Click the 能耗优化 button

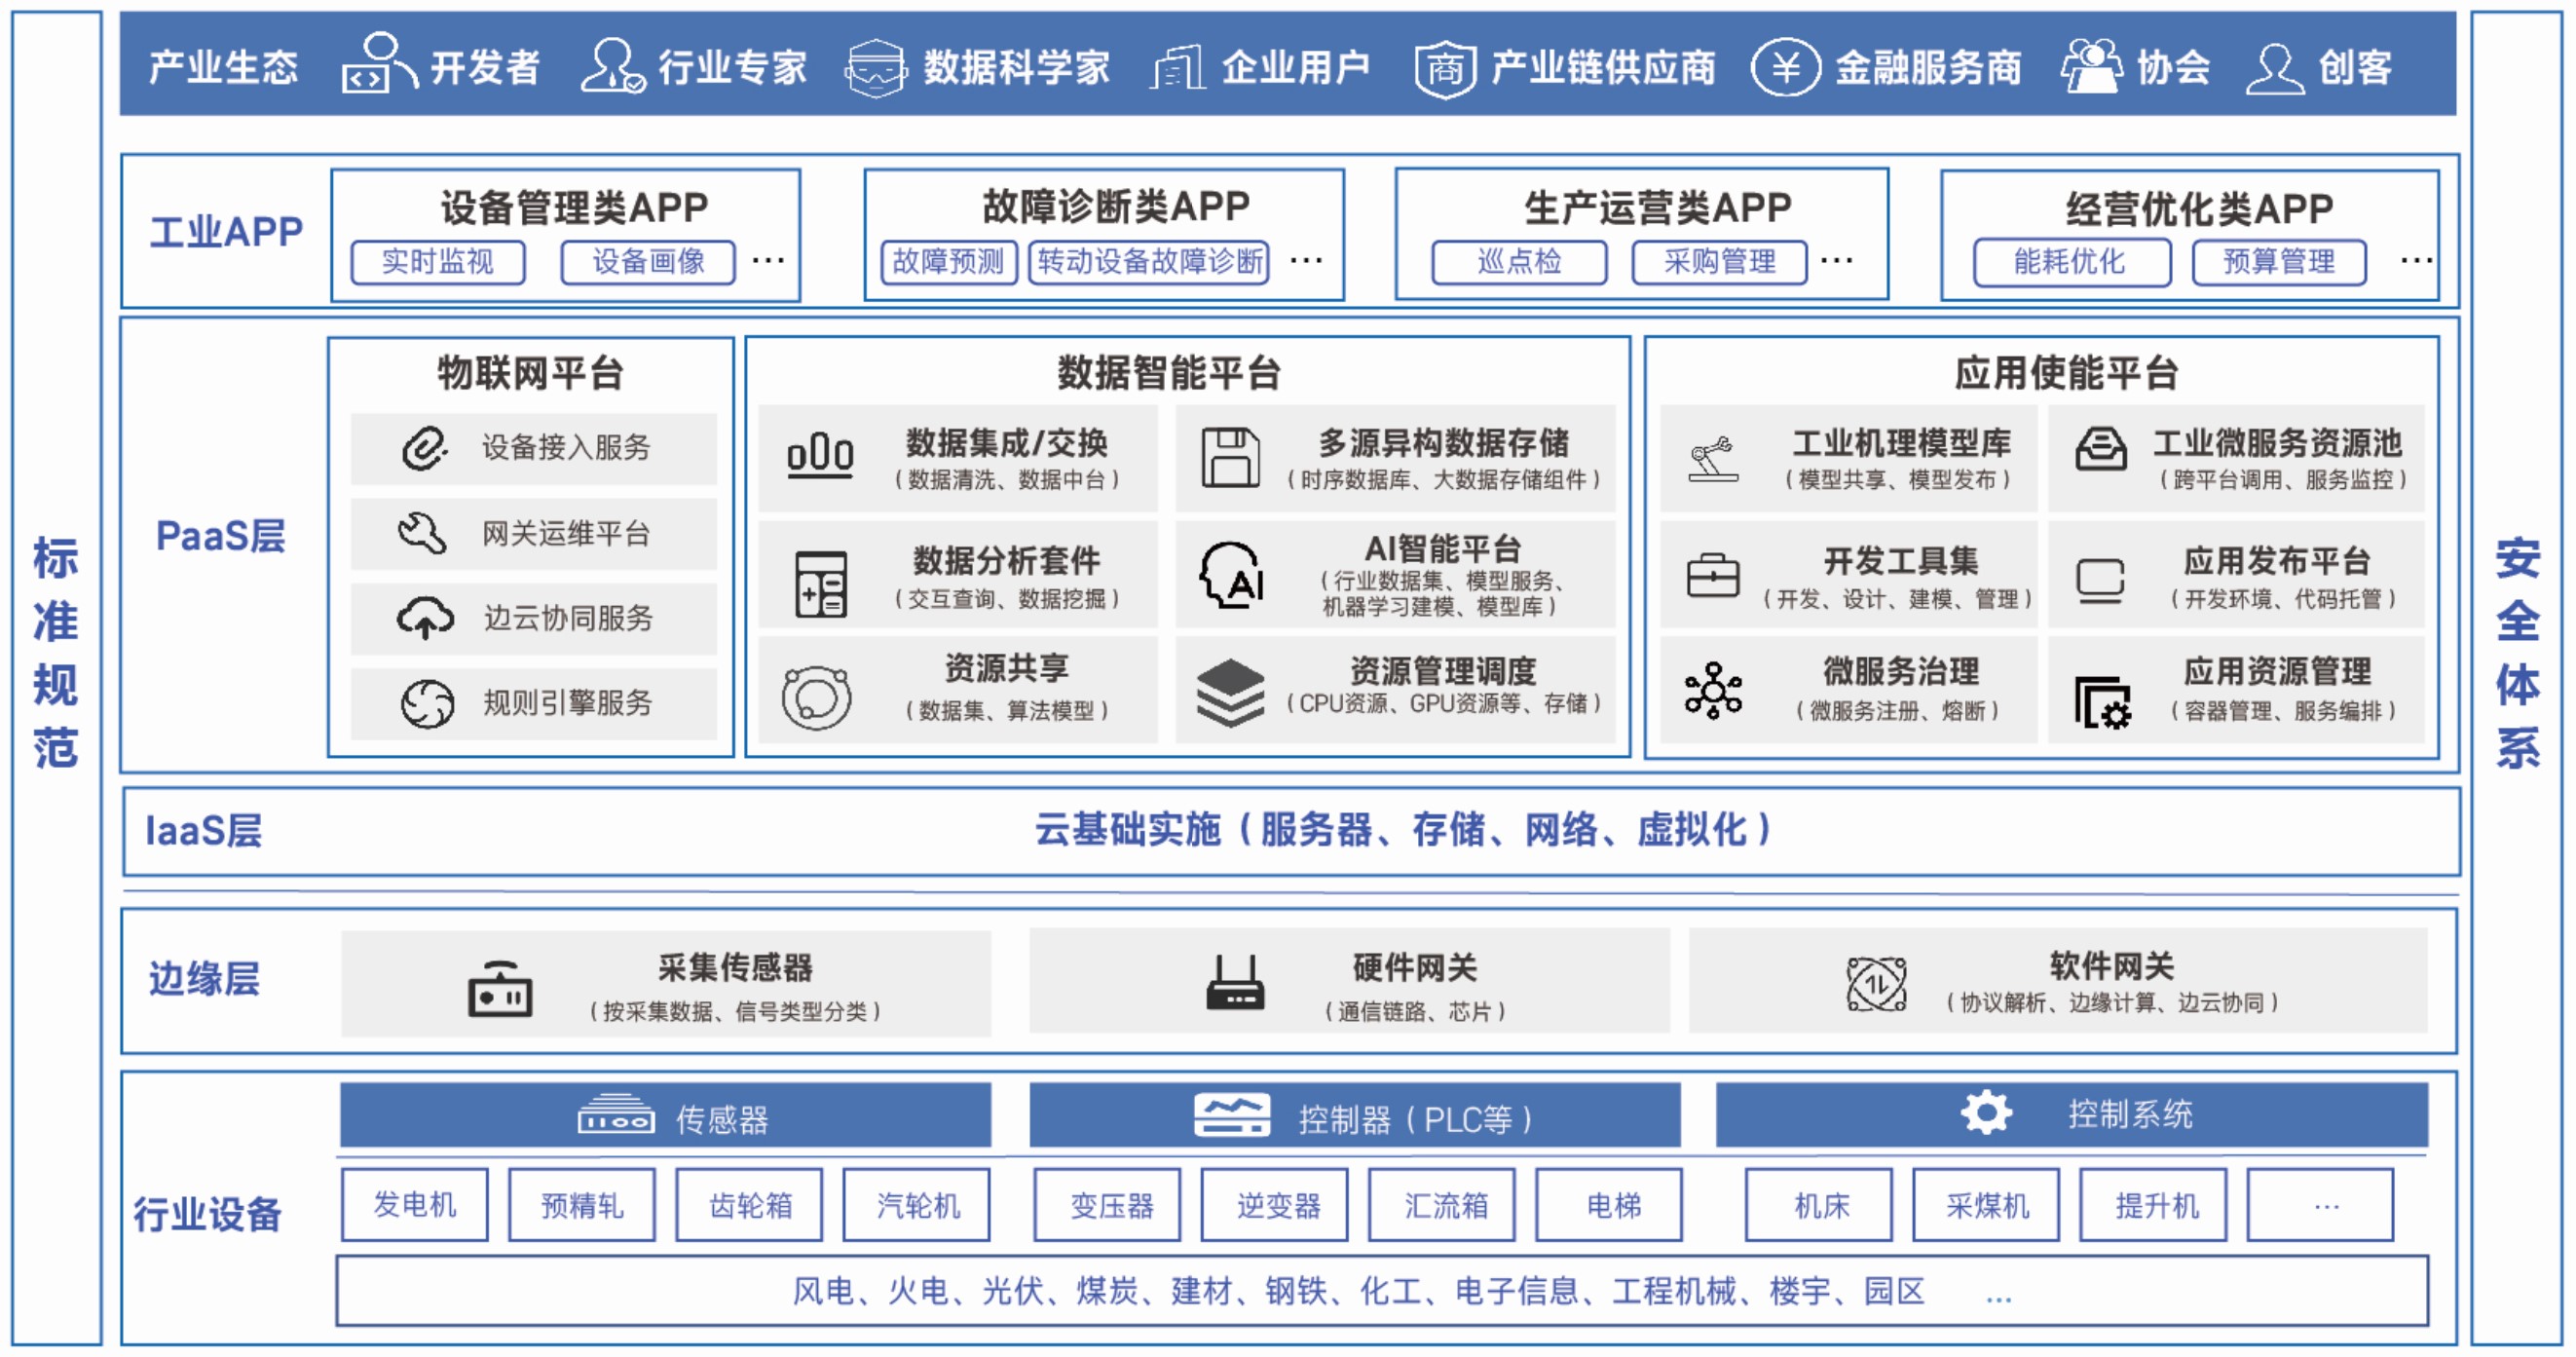[2072, 262]
